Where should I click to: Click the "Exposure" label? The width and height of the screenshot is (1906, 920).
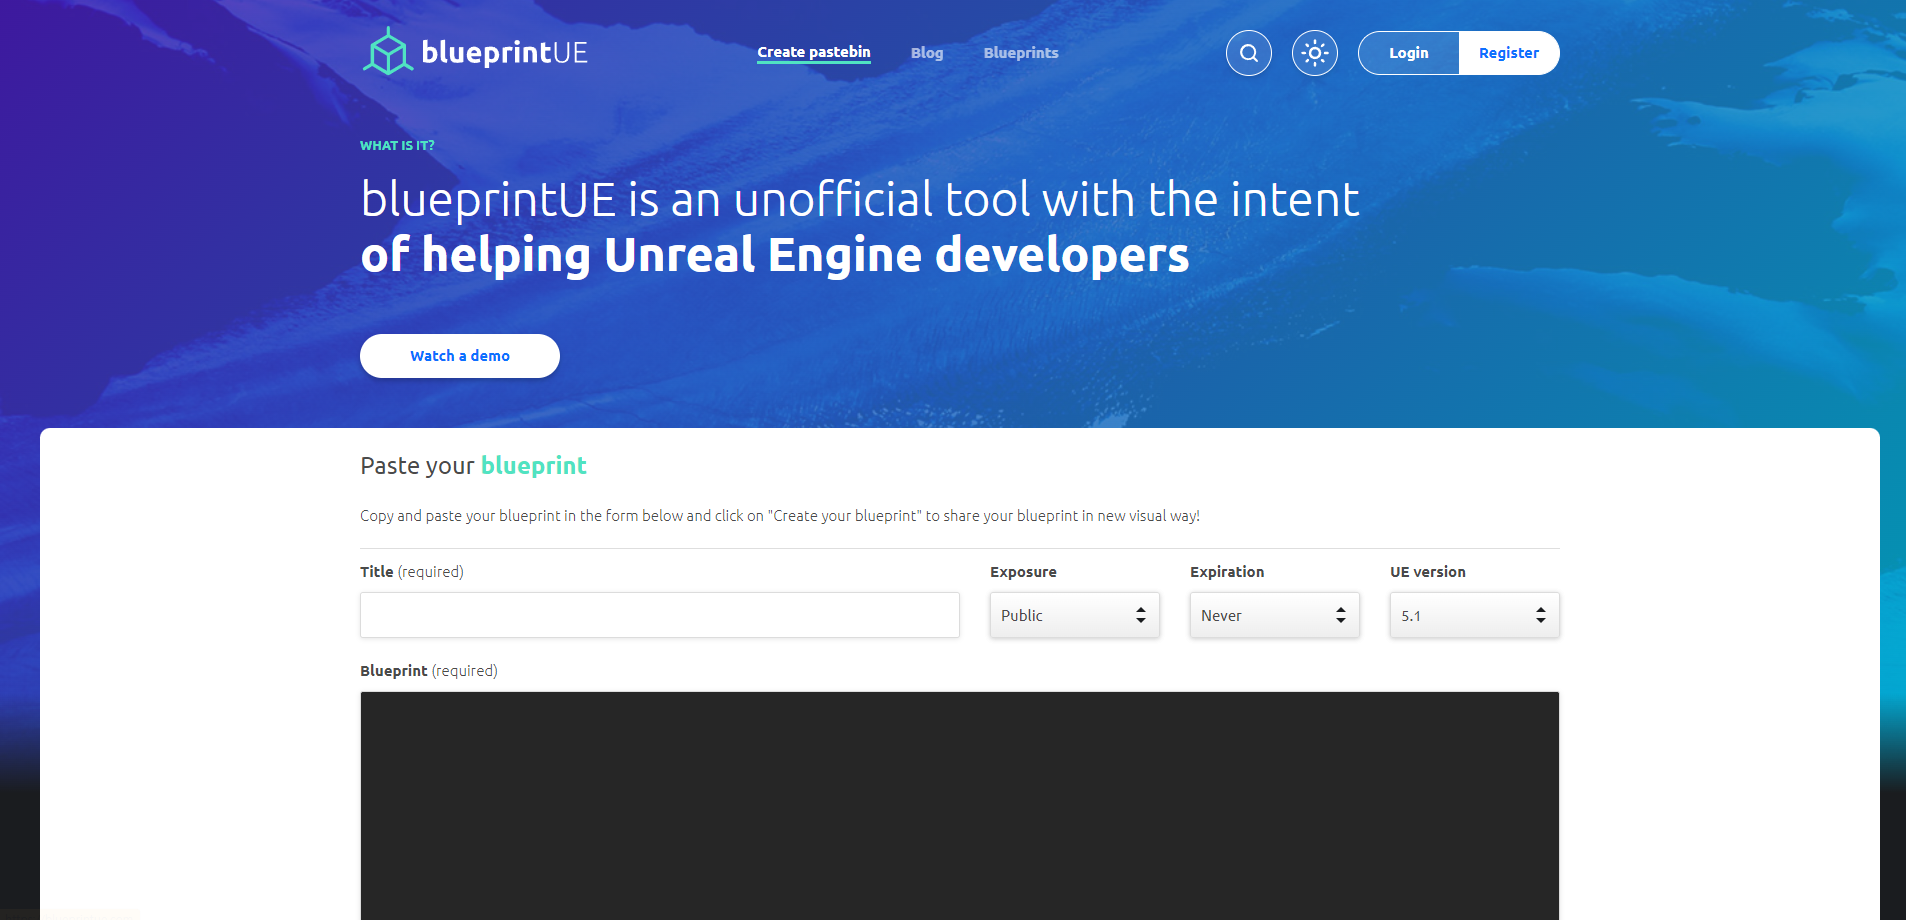1023,571
